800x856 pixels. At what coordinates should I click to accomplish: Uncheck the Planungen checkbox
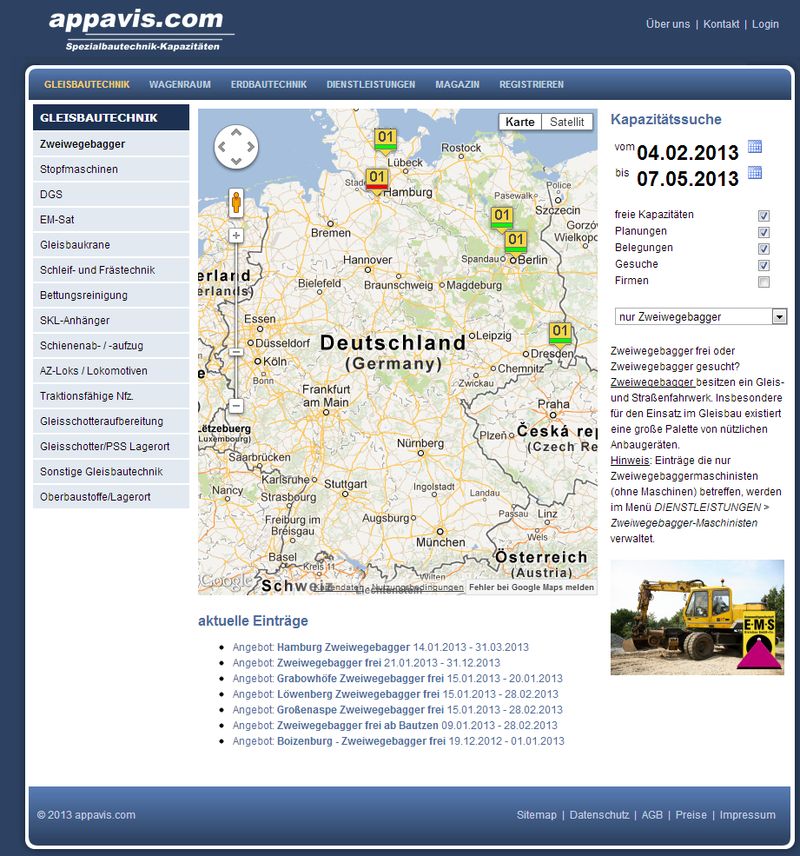click(x=763, y=232)
